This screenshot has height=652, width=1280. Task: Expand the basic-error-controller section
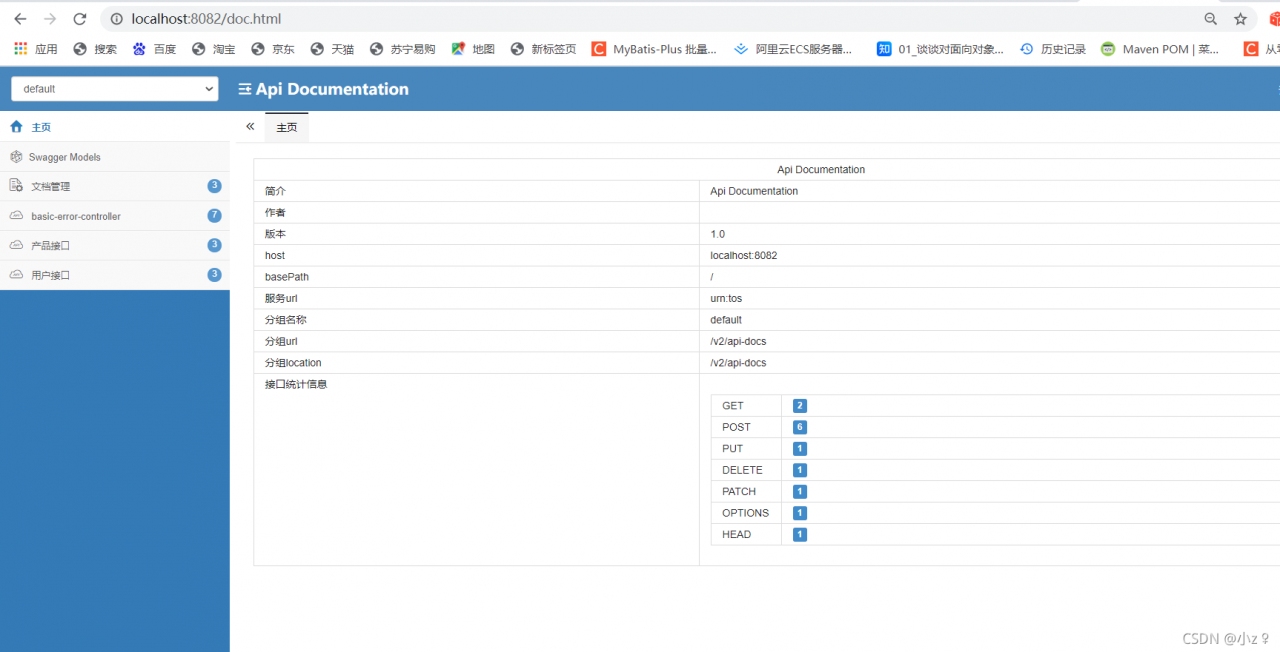coord(115,216)
